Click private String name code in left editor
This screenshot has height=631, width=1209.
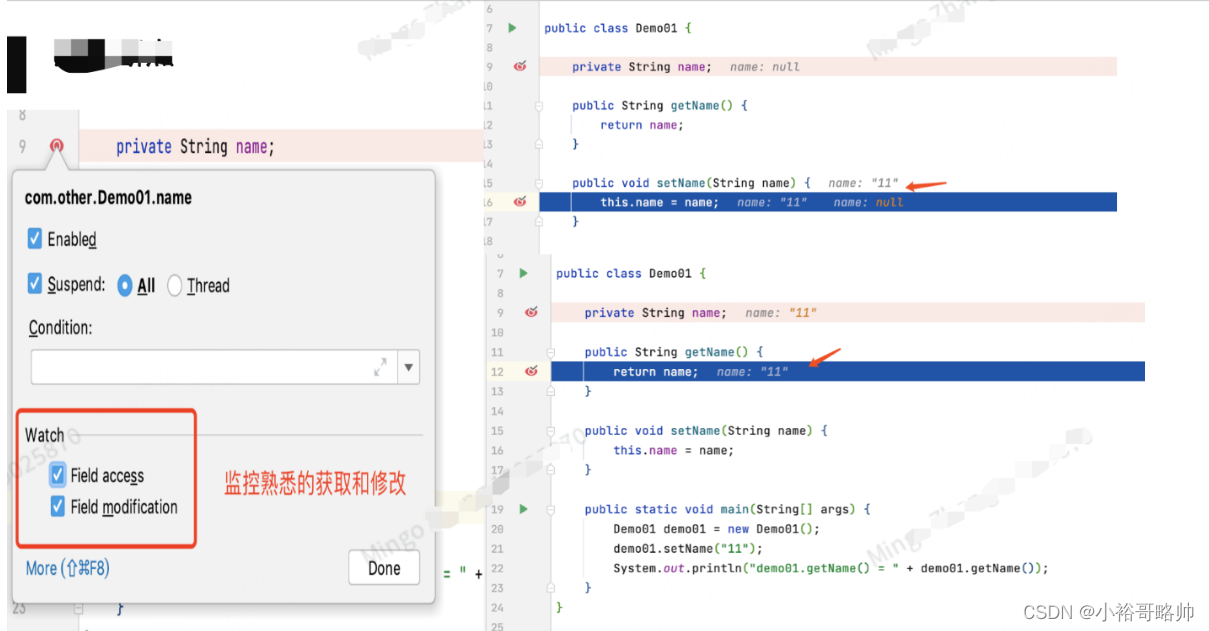click(195, 147)
